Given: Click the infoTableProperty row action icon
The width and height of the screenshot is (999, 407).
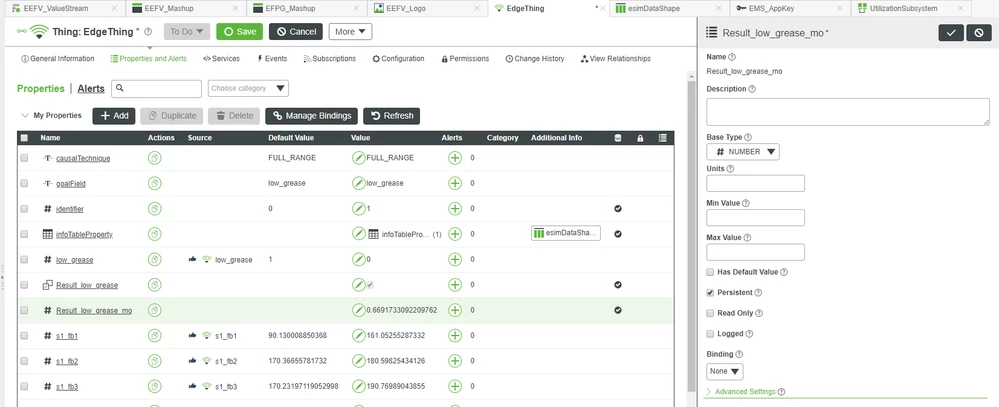Looking at the screenshot, I should pyautogui.click(x=154, y=234).
